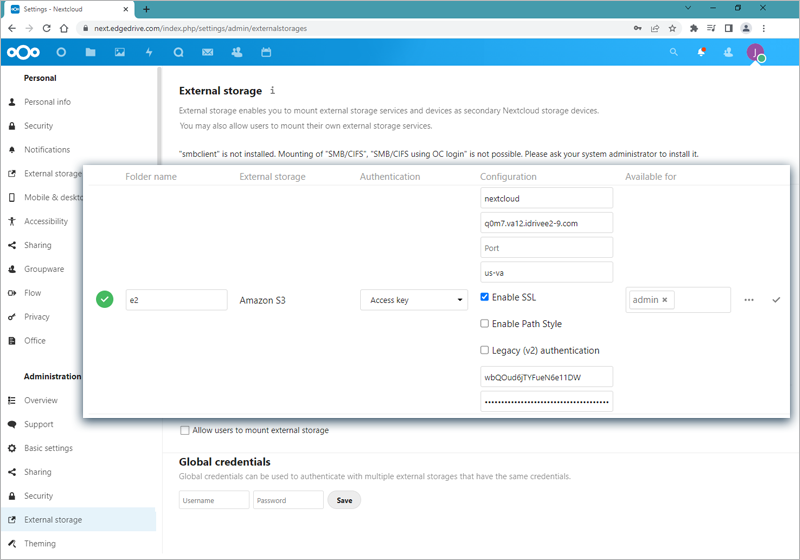Screen dimensions: 800x560
Task: Open the tab search chevron in title bar
Action: (688, 8)
